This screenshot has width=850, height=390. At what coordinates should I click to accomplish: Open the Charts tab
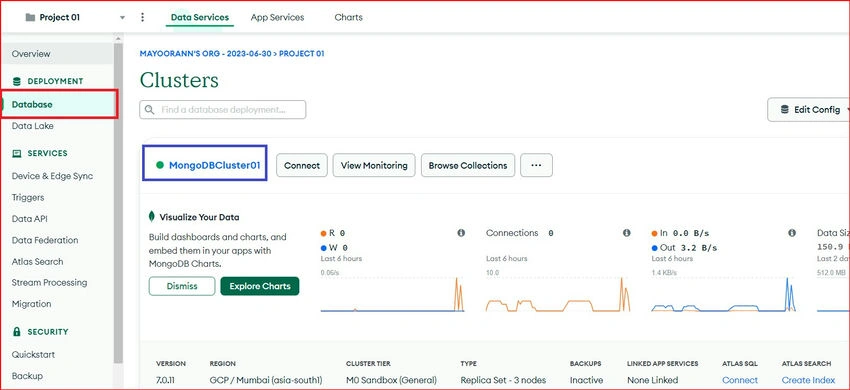[349, 17]
